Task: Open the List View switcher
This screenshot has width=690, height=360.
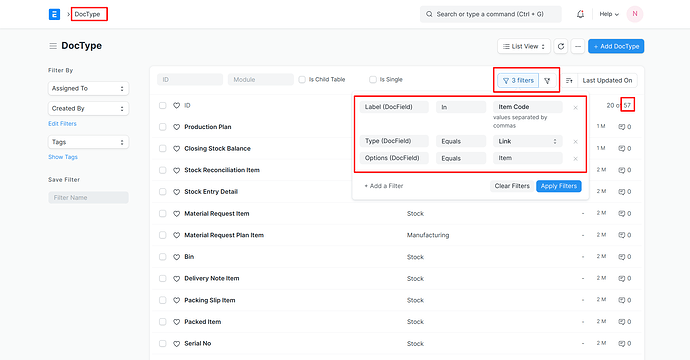Action: tap(524, 46)
